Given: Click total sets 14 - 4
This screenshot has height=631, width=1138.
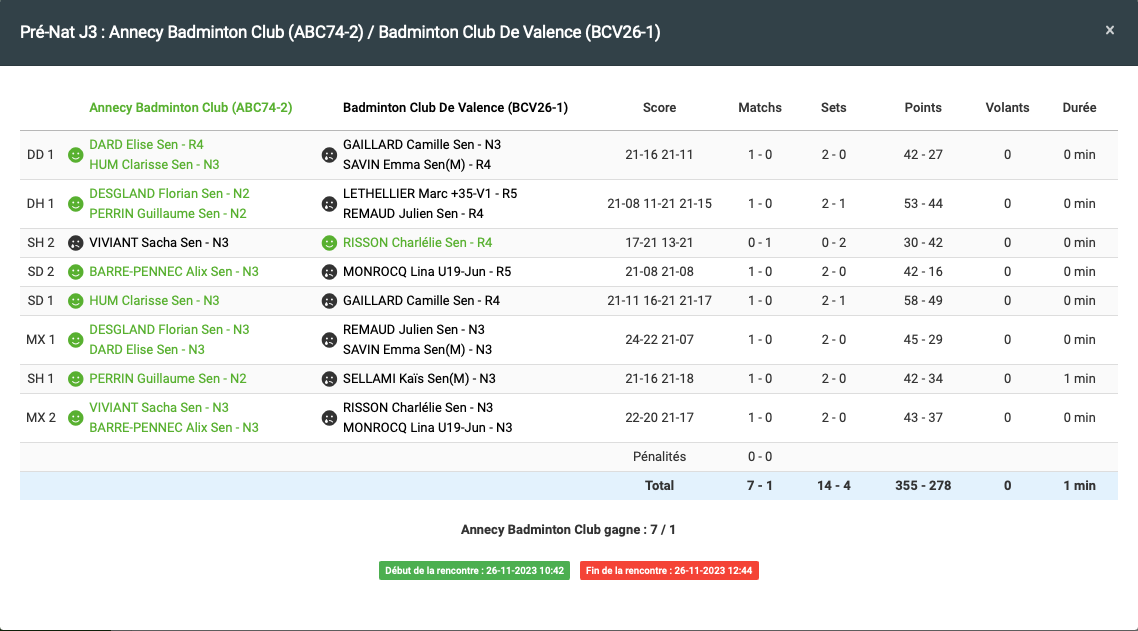Looking at the screenshot, I should coord(833,486).
